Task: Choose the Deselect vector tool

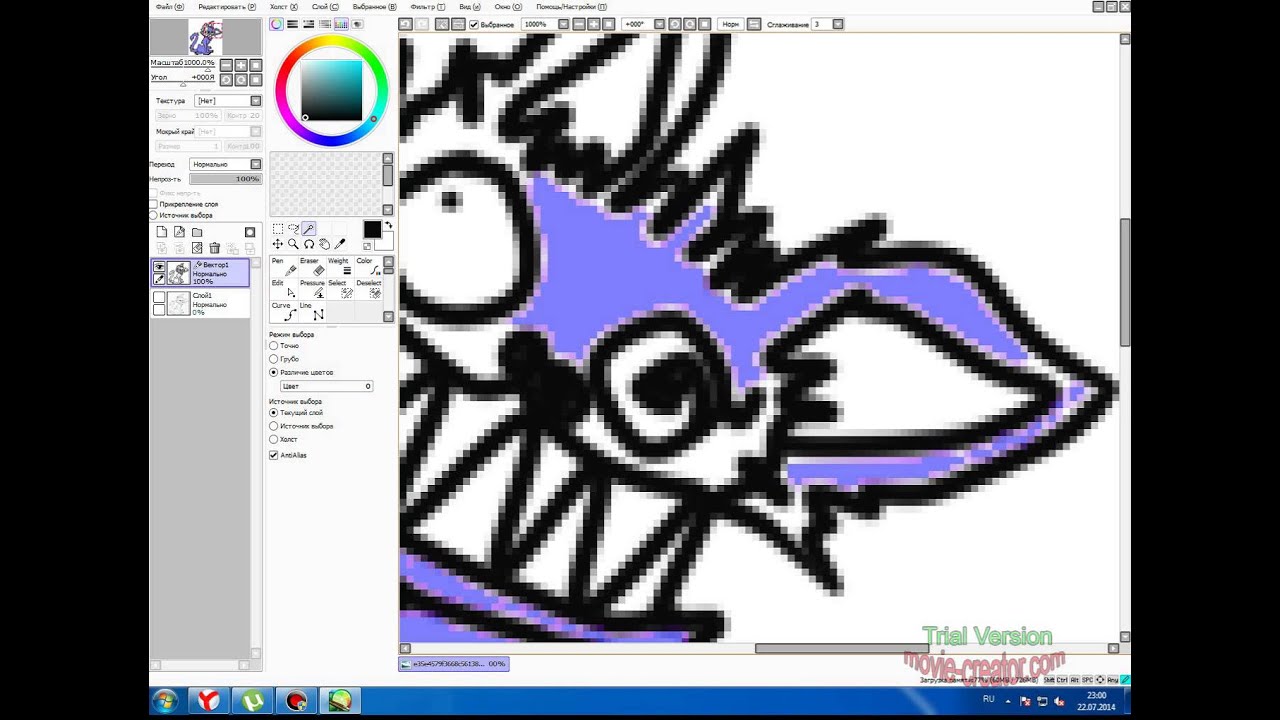Action: pos(369,289)
